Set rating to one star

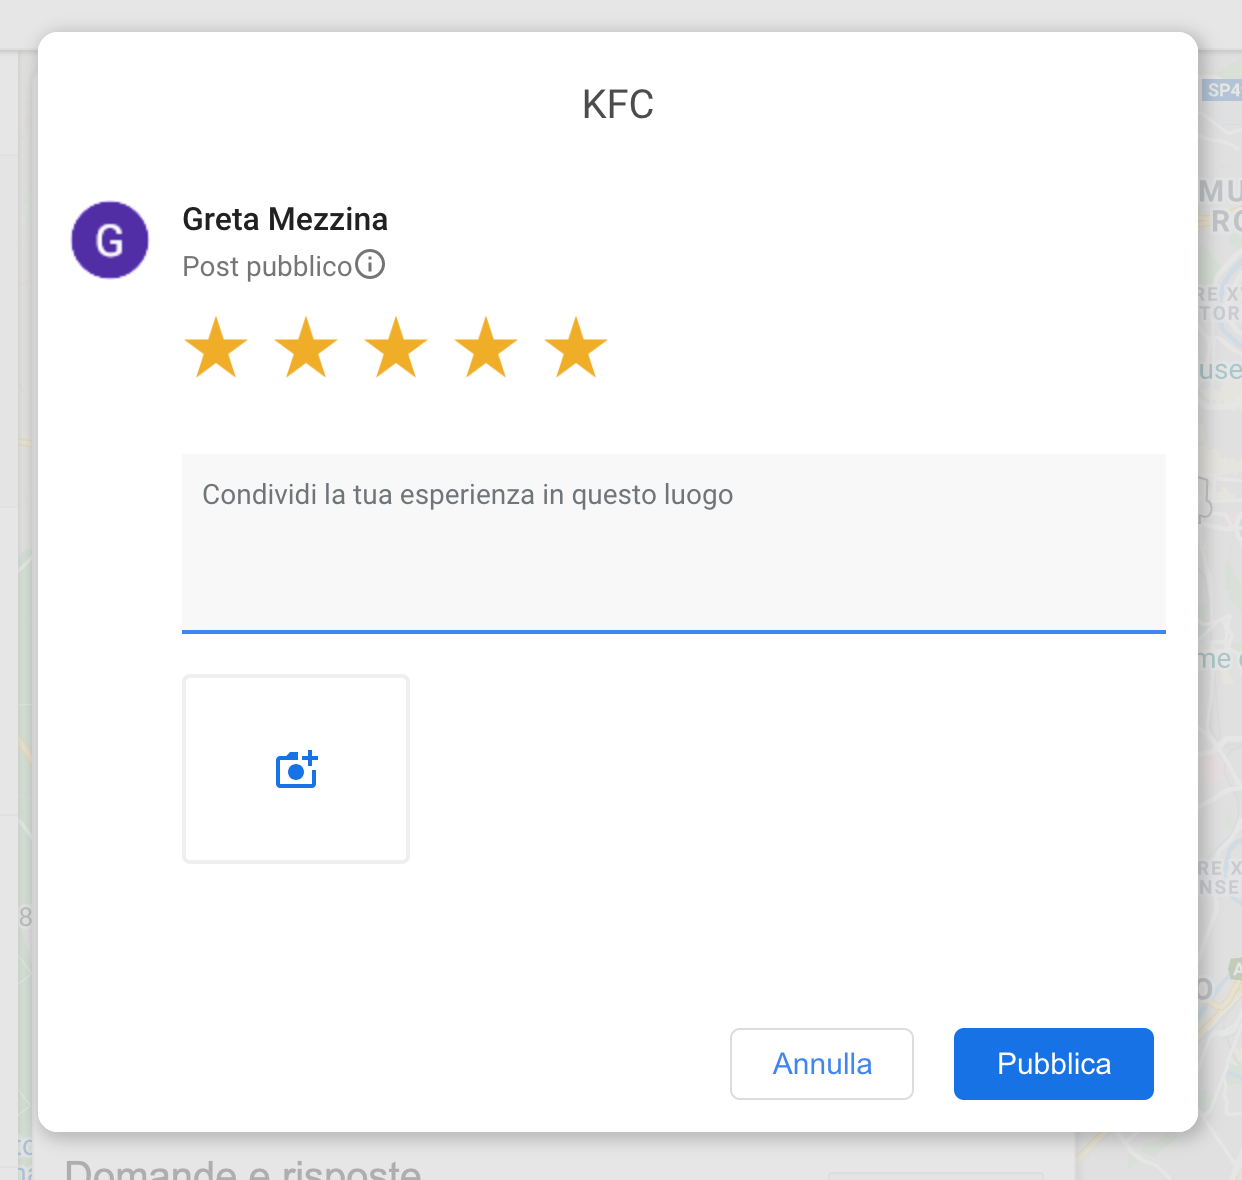point(216,348)
